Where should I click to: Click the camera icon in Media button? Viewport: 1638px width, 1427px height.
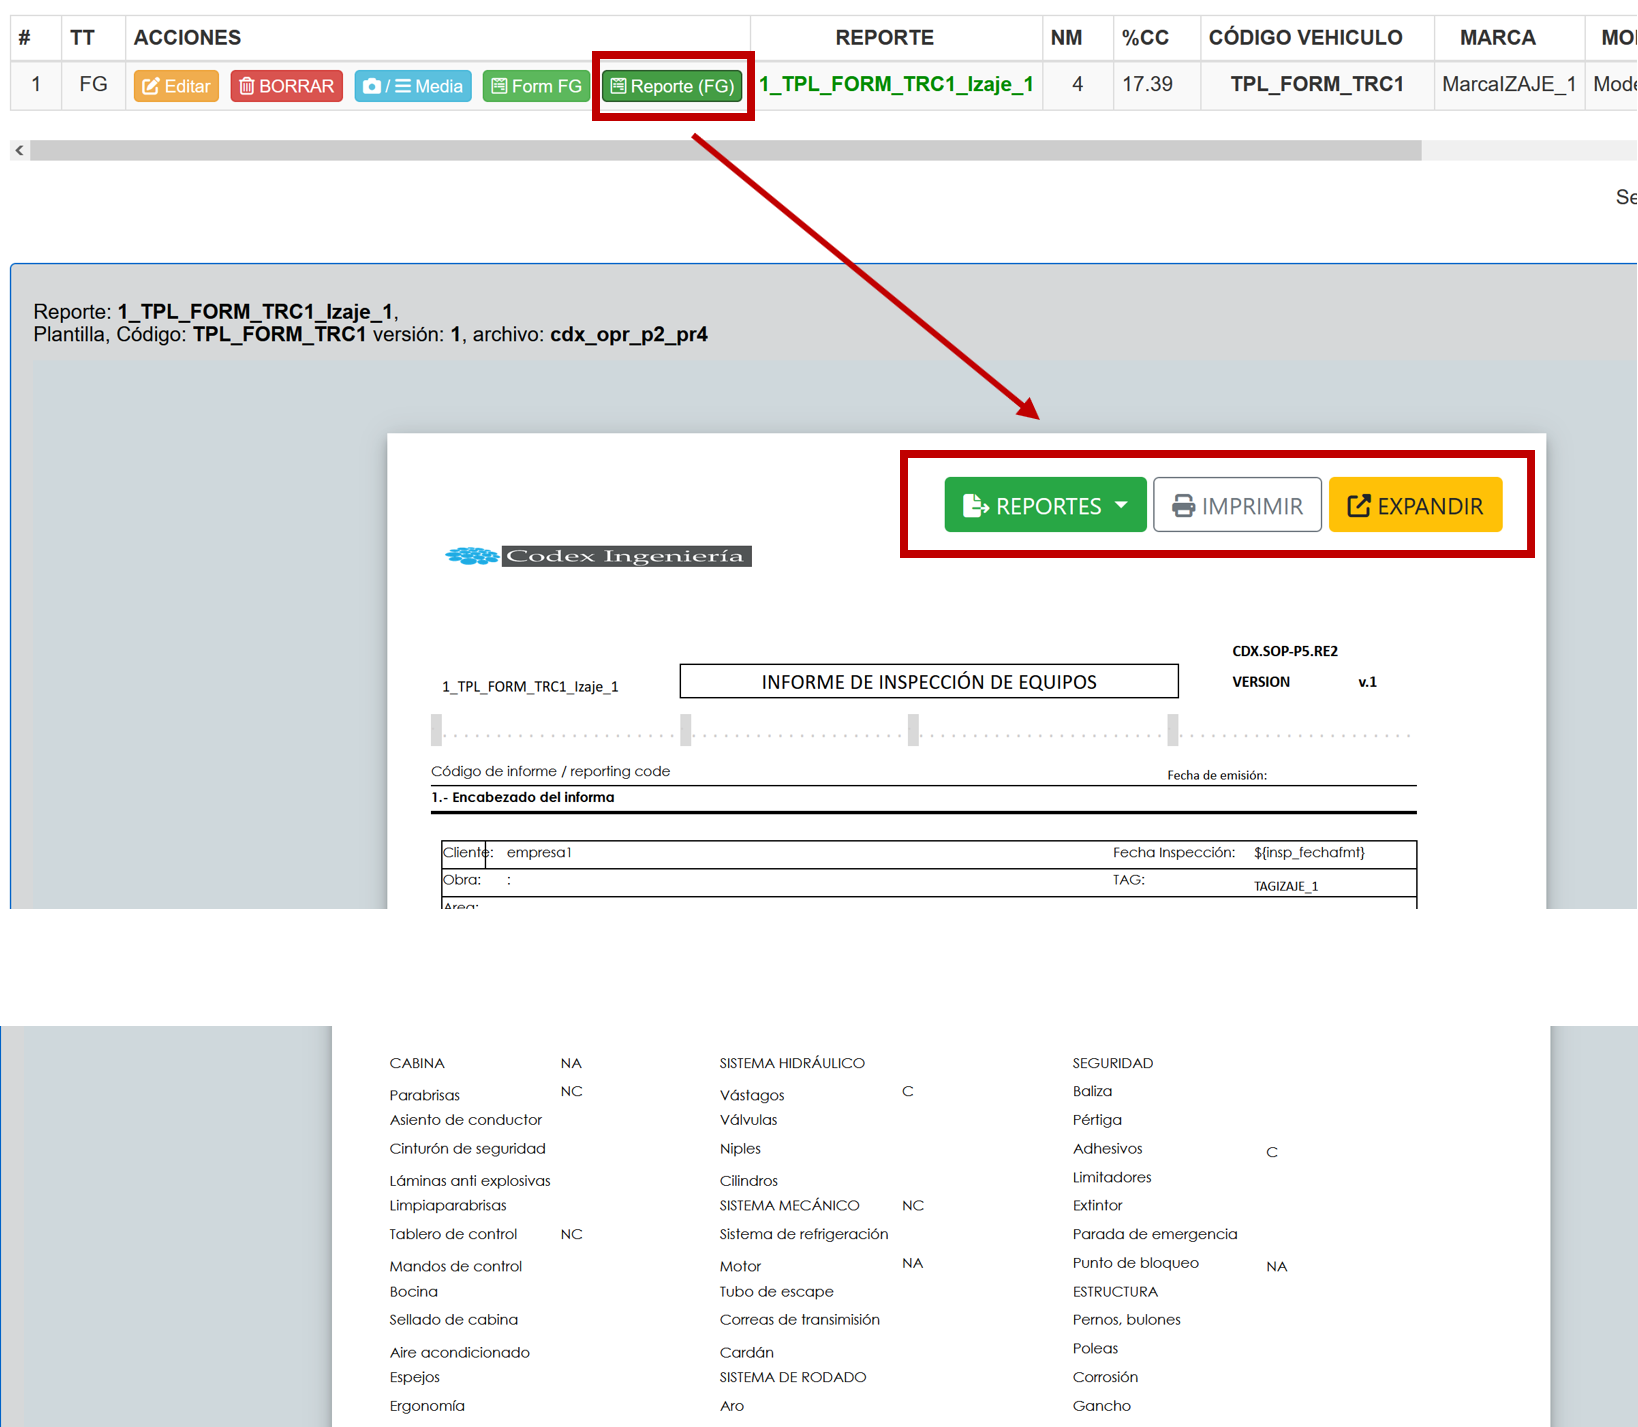[371, 87]
